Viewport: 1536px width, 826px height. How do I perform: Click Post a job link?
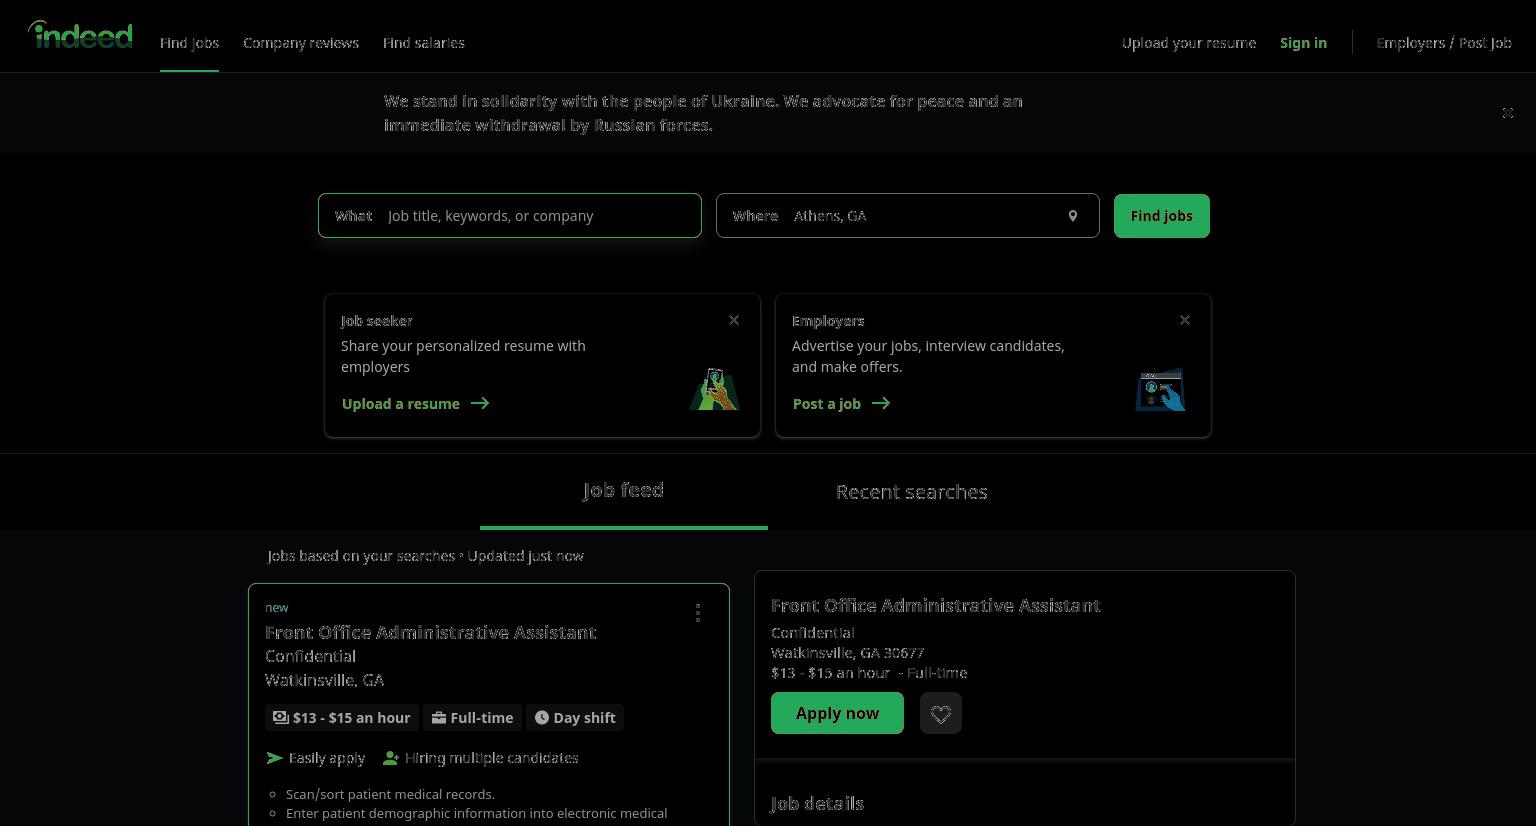tap(841, 404)
